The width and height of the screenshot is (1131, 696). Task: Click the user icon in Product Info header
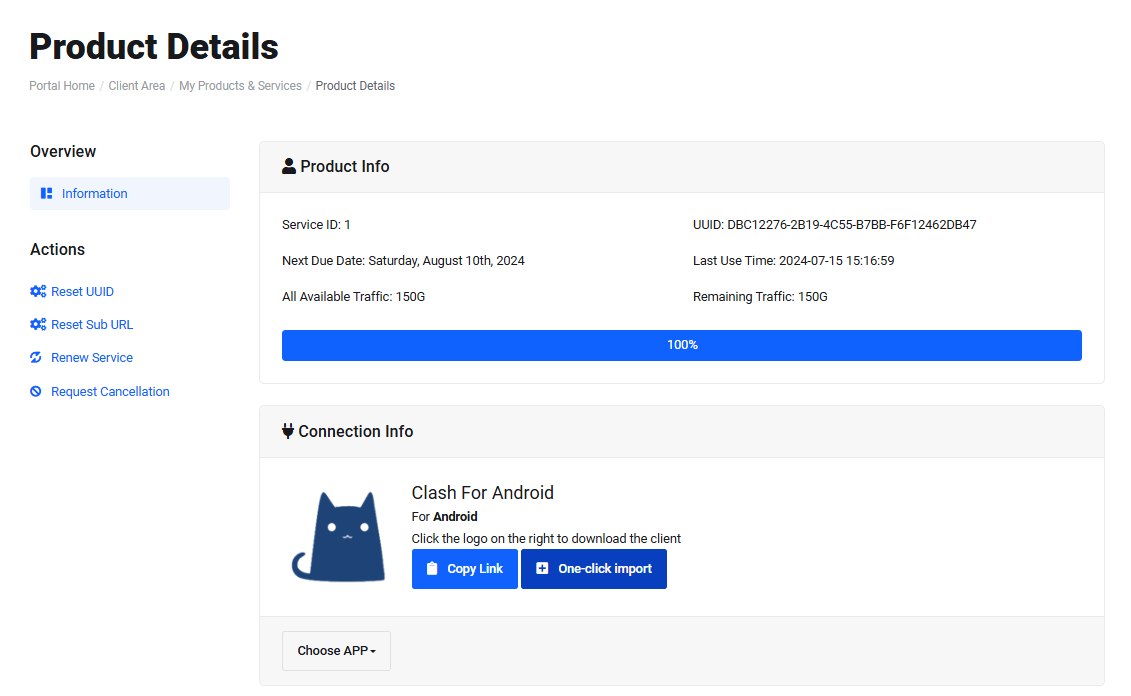(289, 167)
